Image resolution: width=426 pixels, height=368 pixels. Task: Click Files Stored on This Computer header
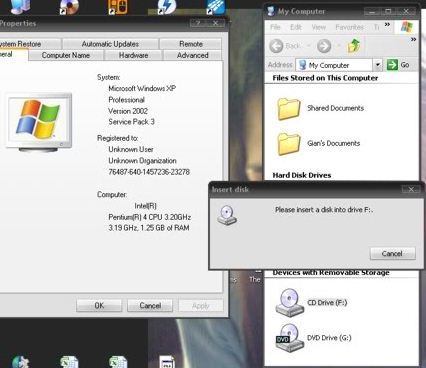coord(325,78)
